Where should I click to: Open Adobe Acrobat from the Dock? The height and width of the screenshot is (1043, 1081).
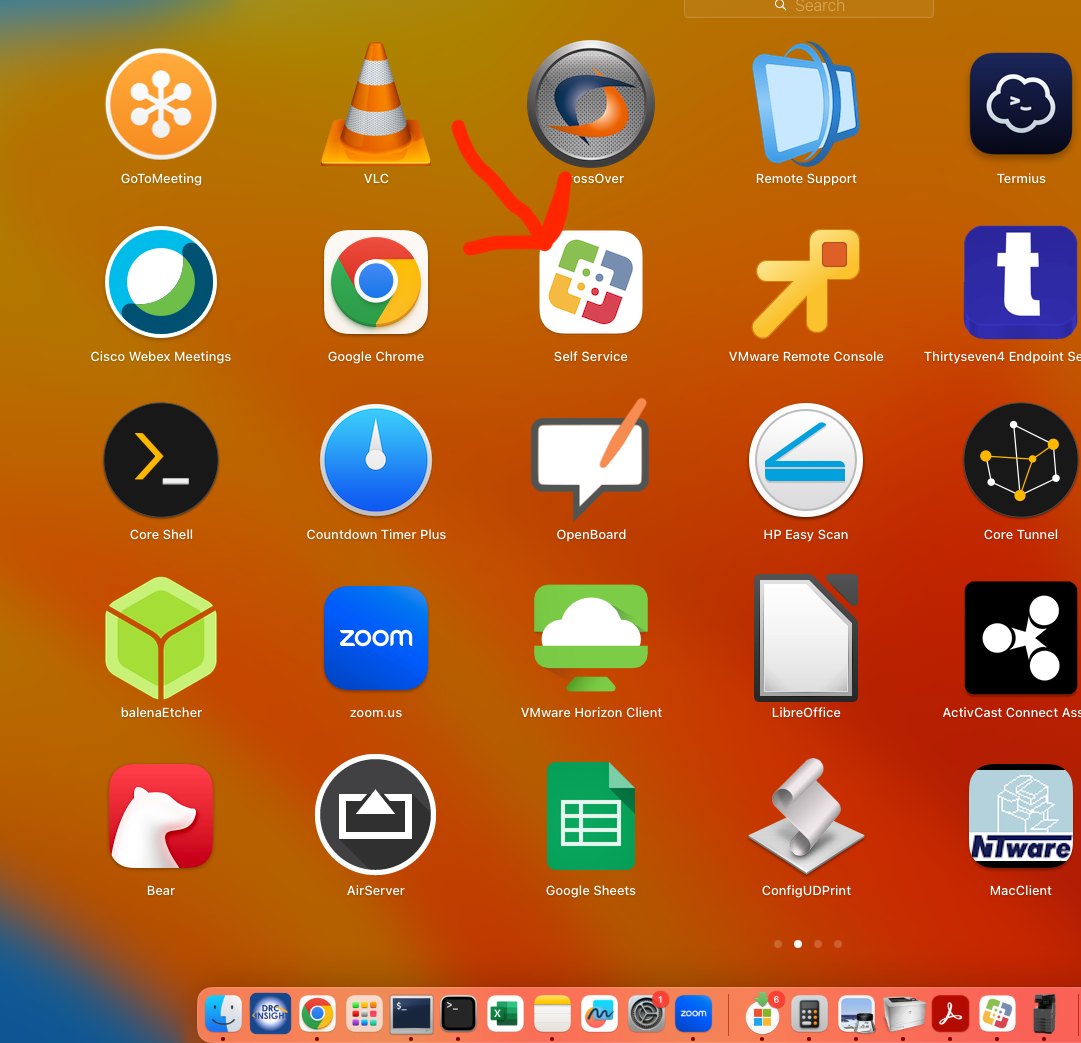click(x=950, y=1013)
